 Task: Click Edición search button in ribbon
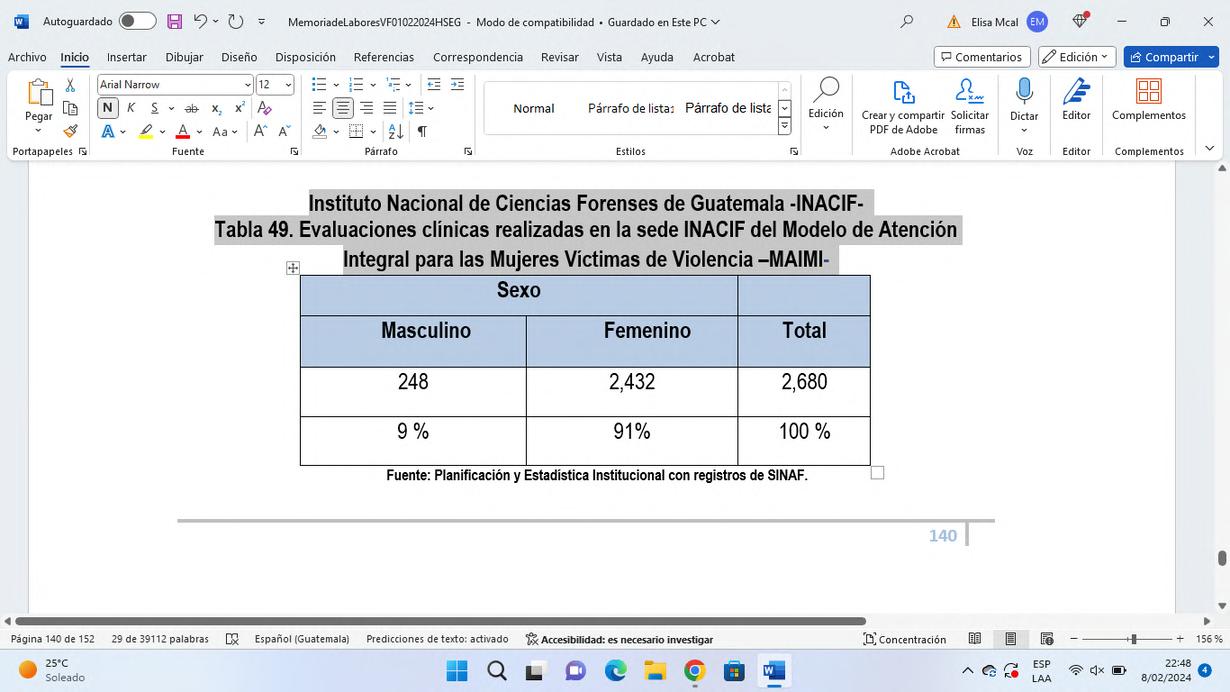pos(826,104)
